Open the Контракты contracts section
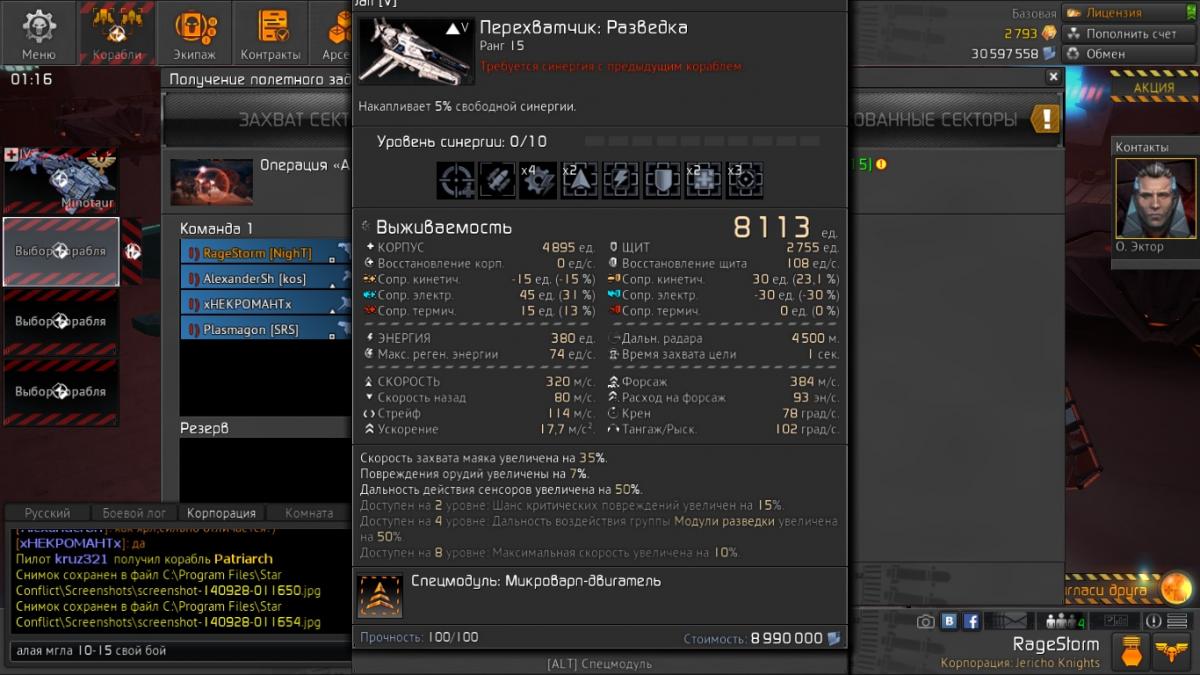 [x=271, y=33]
